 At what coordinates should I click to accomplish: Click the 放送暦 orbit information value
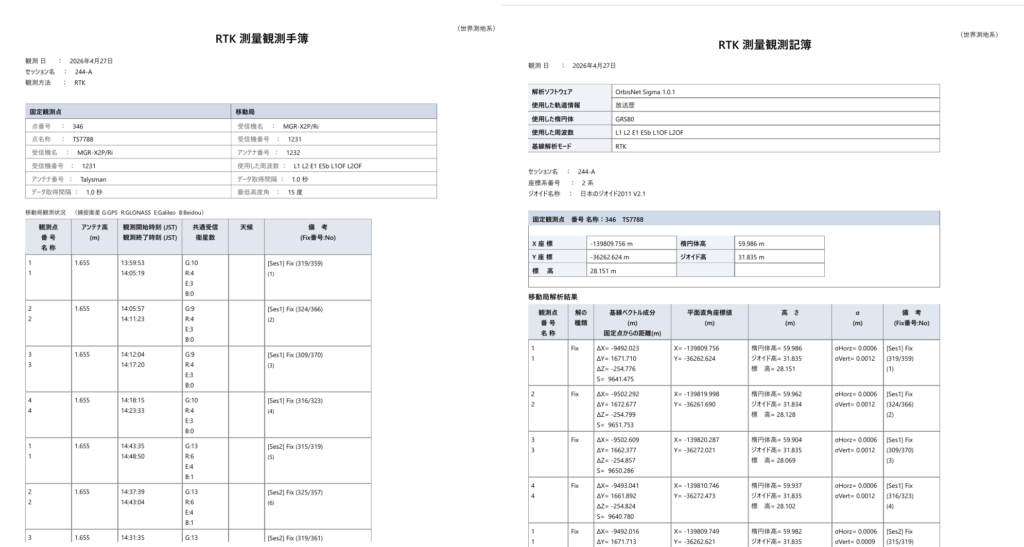click(x=628, y=104)
